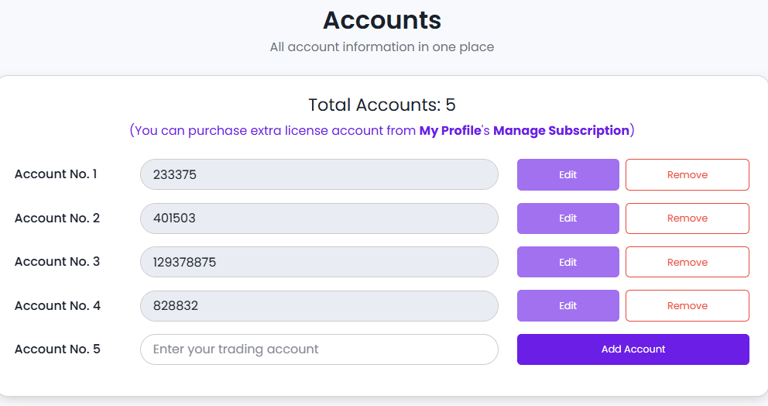Screen dimensions: 768x406
Task: Remove Account No. 4
Action: pos(687,306)
